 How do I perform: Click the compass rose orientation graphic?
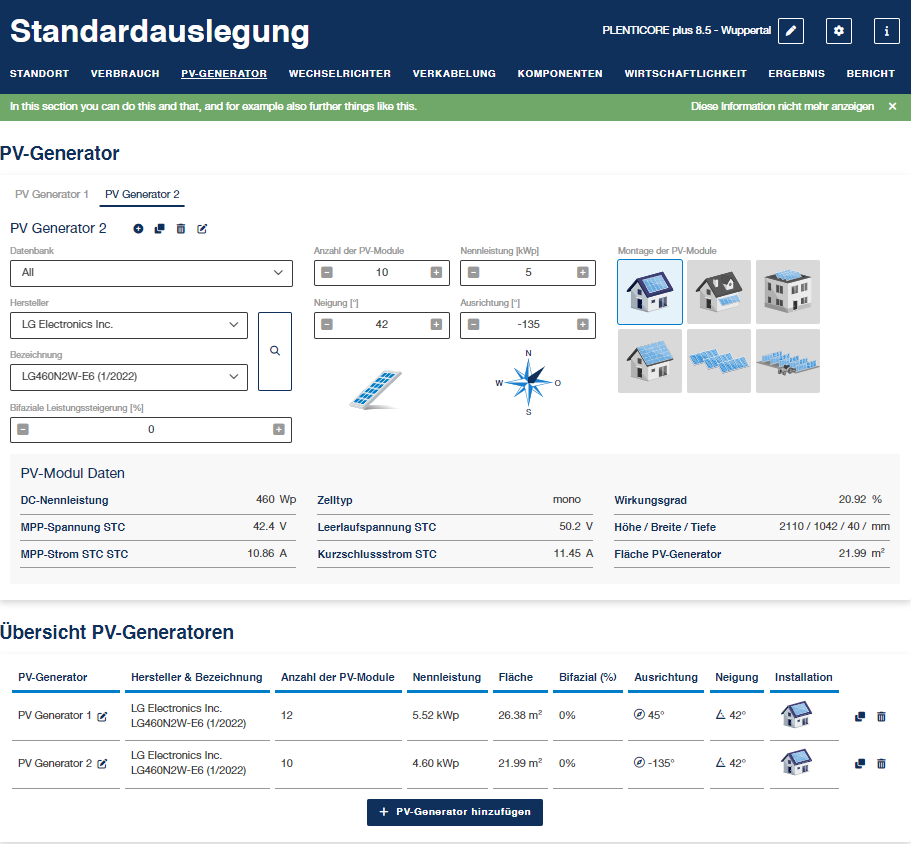click(528, 382)
